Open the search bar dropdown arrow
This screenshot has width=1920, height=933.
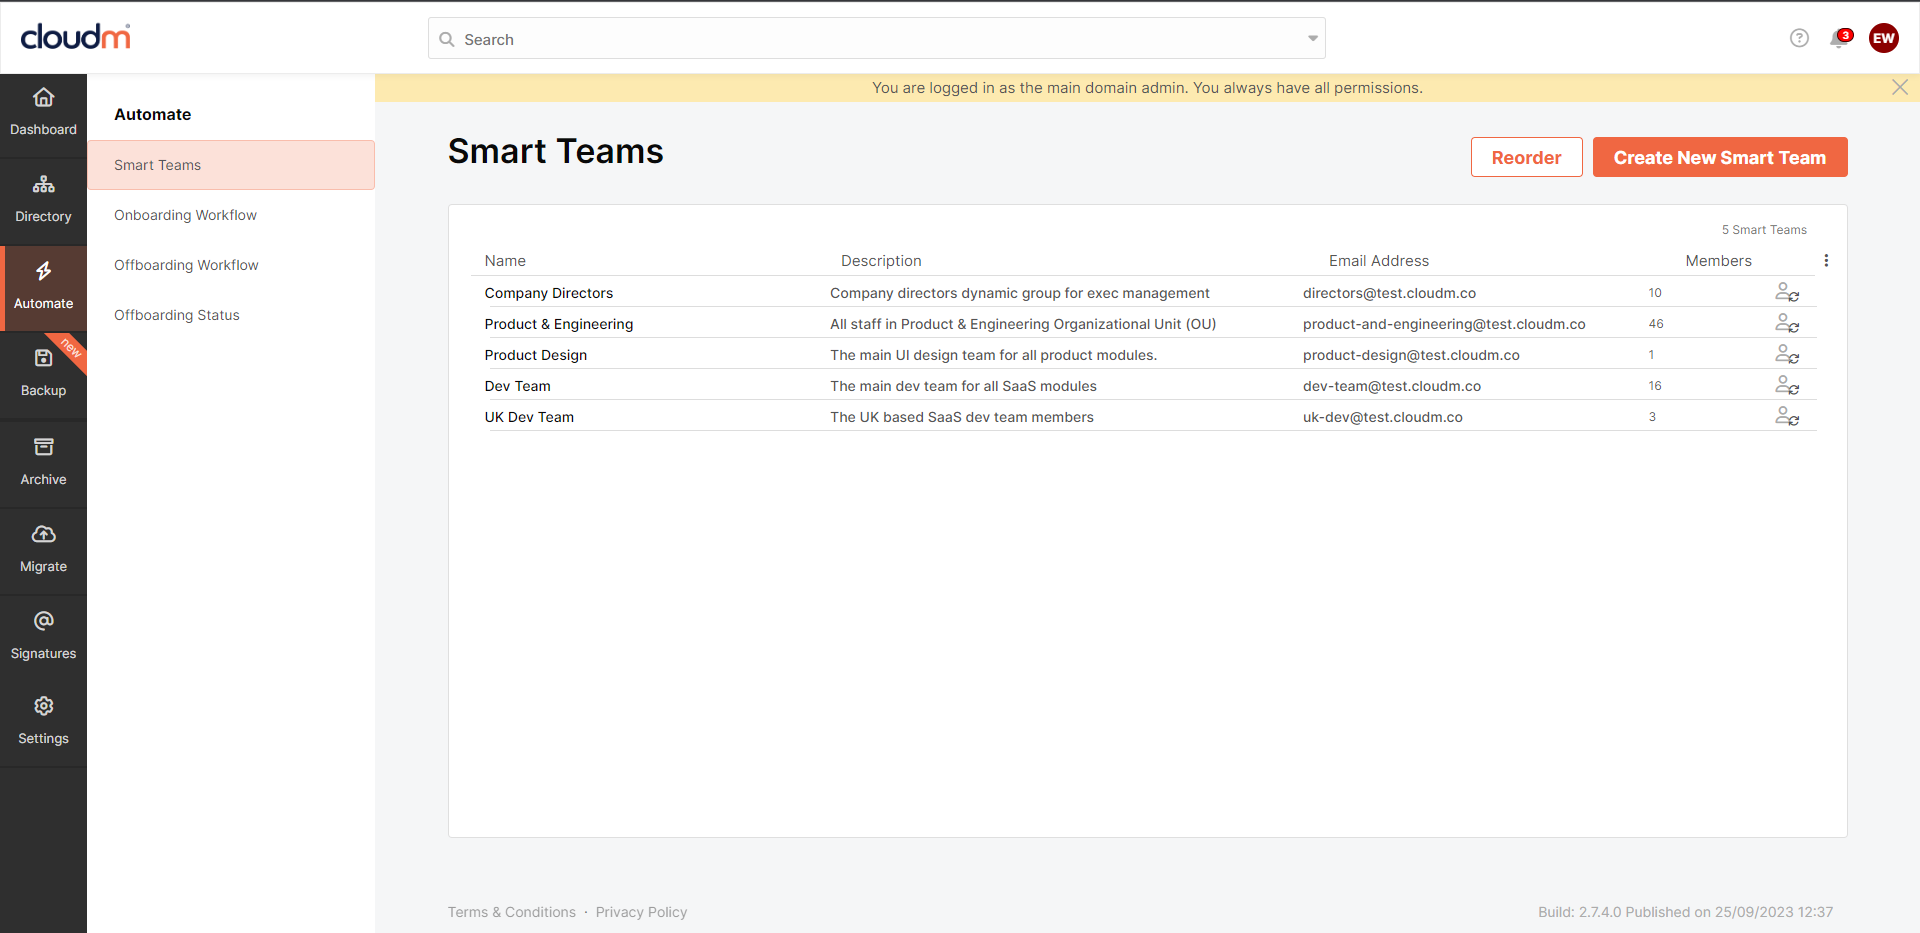[x=1312, y=38]
